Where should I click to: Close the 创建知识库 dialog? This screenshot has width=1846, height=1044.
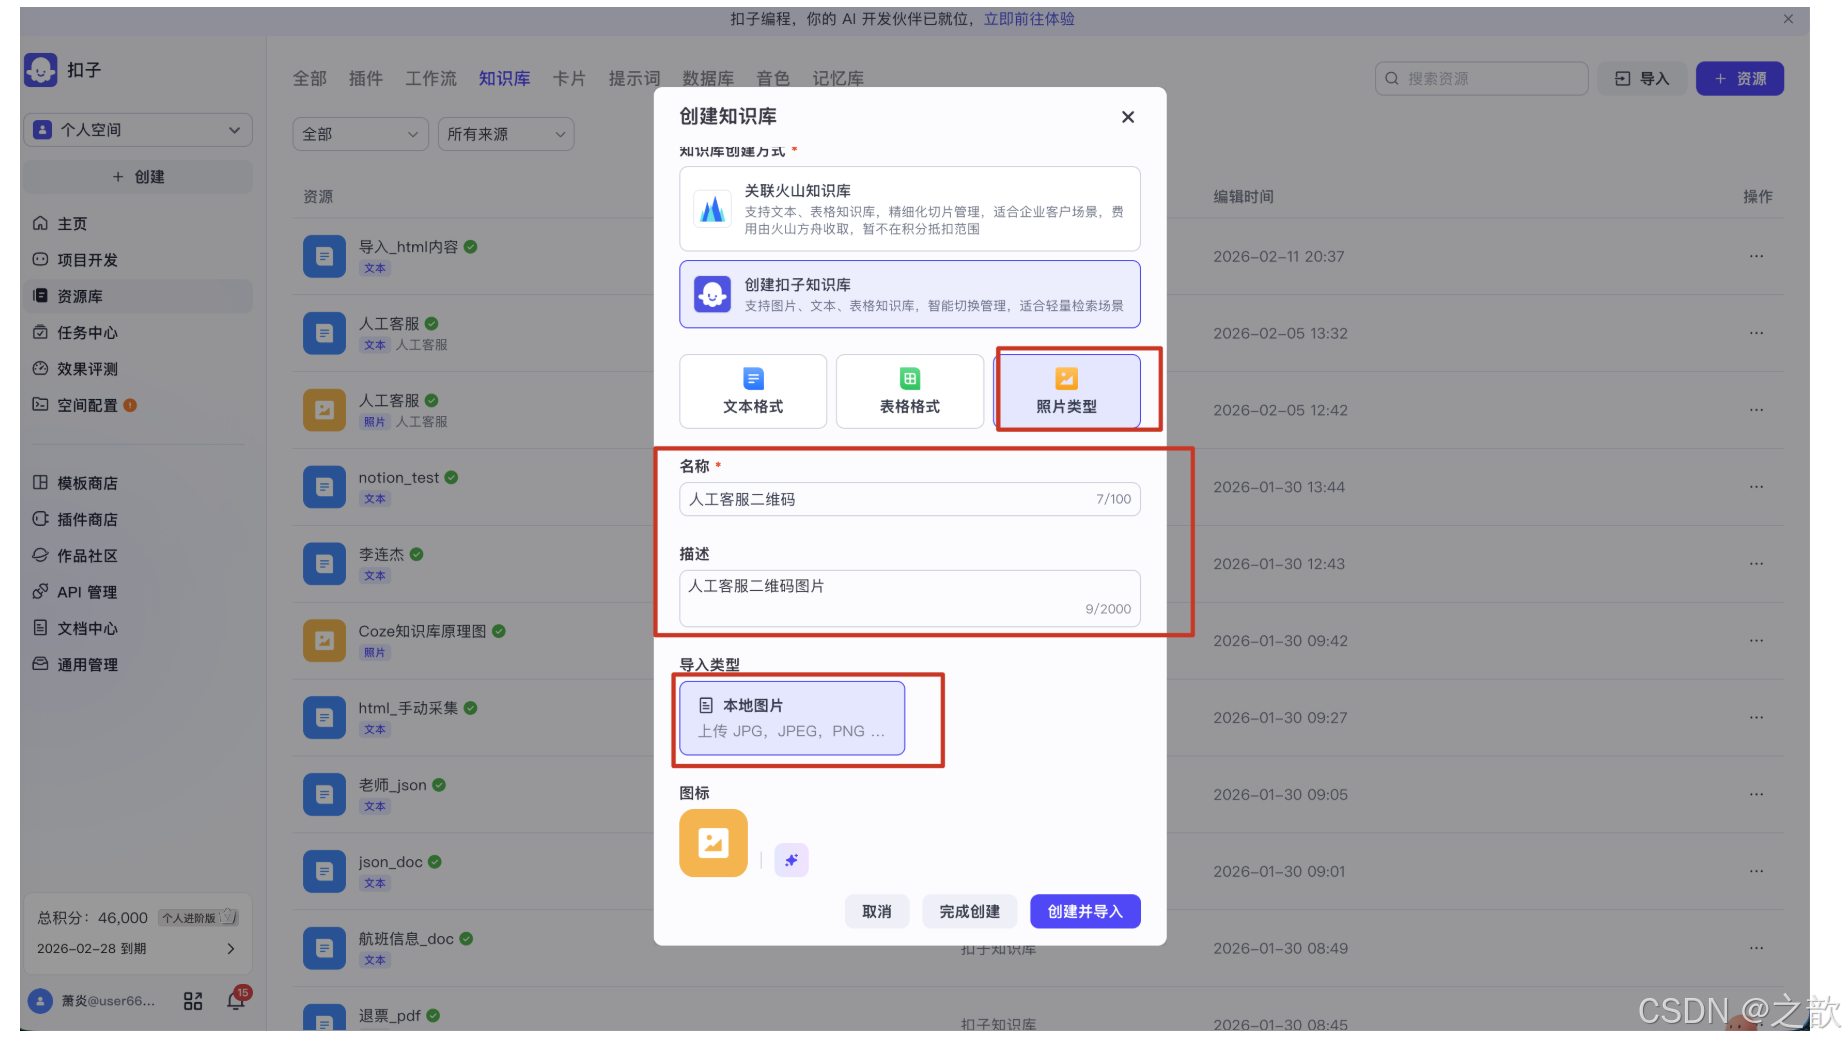(1128, 117)
